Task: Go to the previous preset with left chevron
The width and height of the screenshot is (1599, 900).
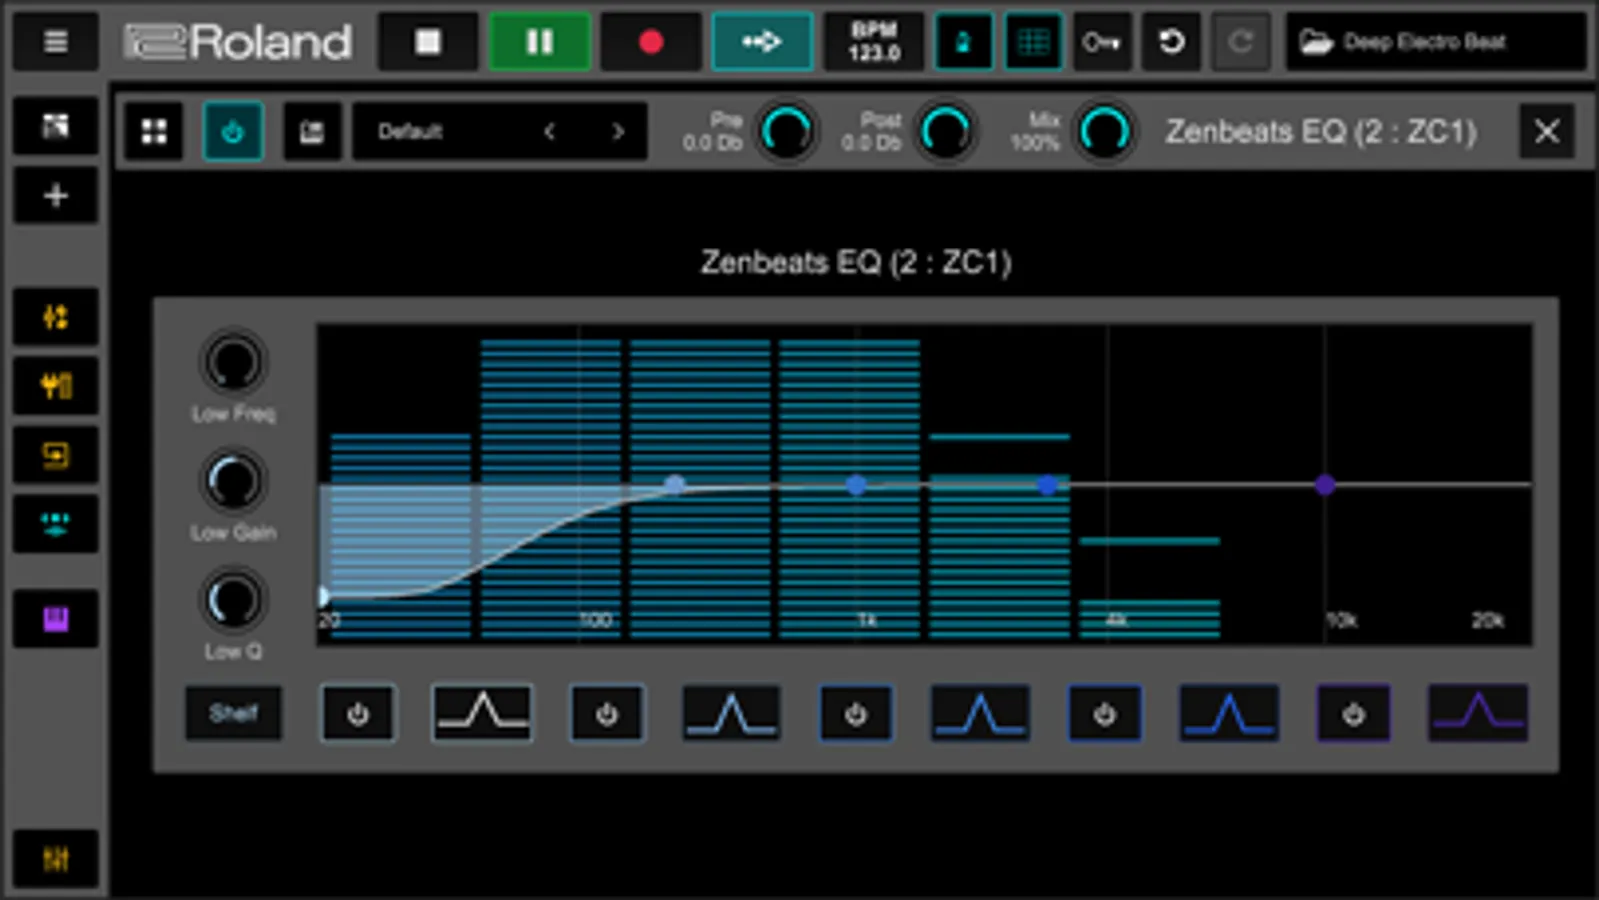Action: pos(549,131)
